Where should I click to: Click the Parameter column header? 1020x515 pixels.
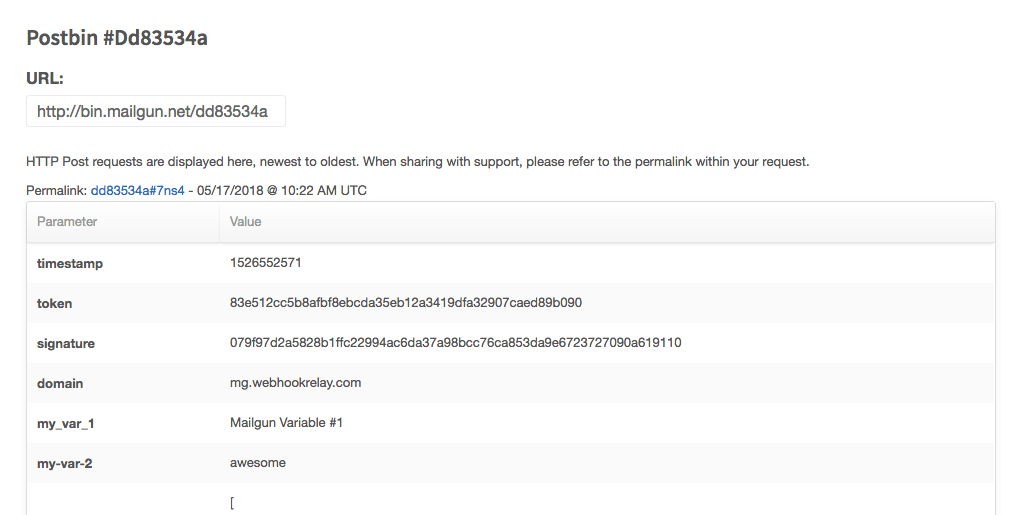(67, 221)
